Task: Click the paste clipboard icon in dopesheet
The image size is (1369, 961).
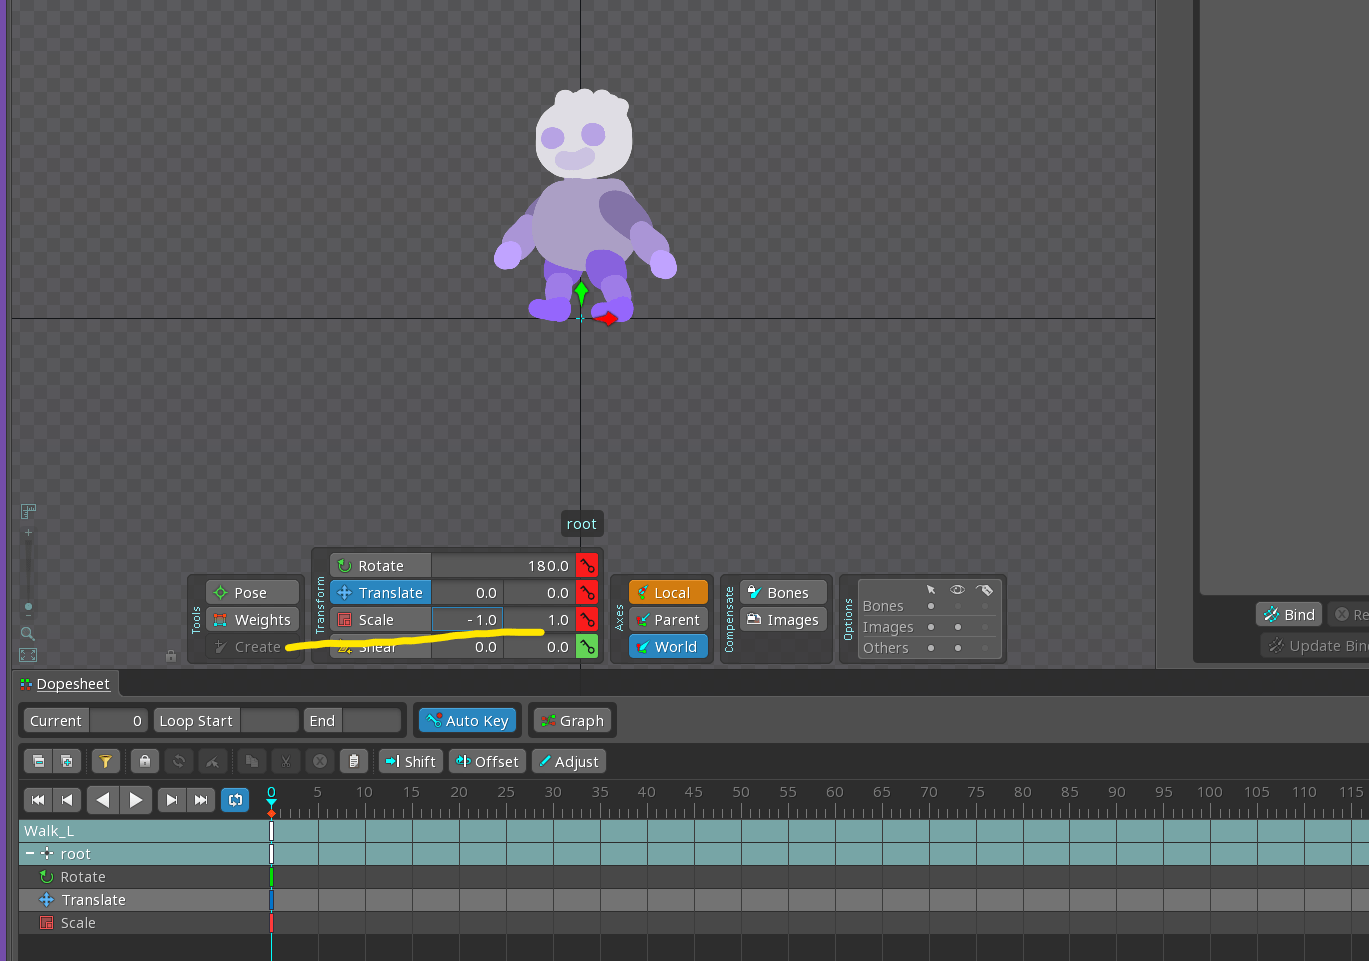Action: click(353, 761)
